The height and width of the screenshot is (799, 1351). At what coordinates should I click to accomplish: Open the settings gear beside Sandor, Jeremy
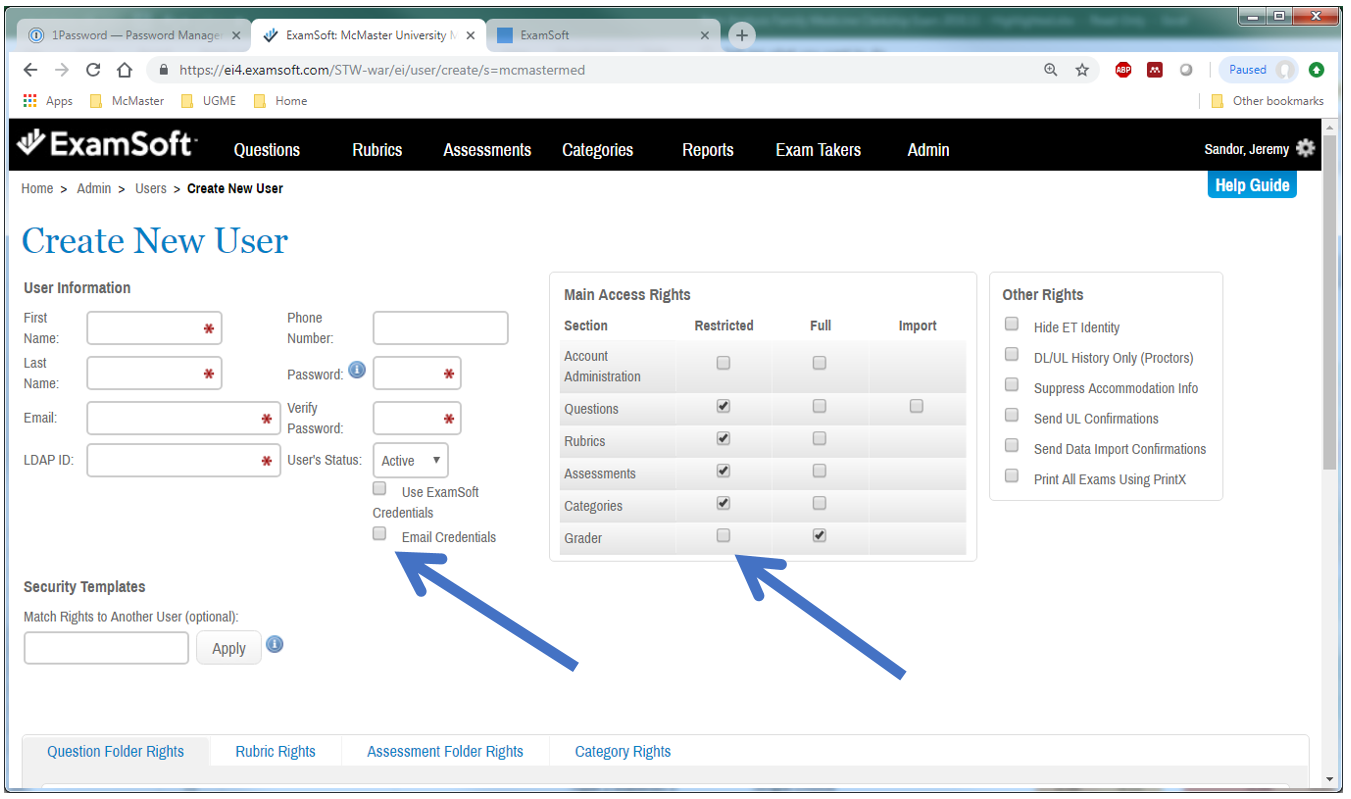point(1305,148)
